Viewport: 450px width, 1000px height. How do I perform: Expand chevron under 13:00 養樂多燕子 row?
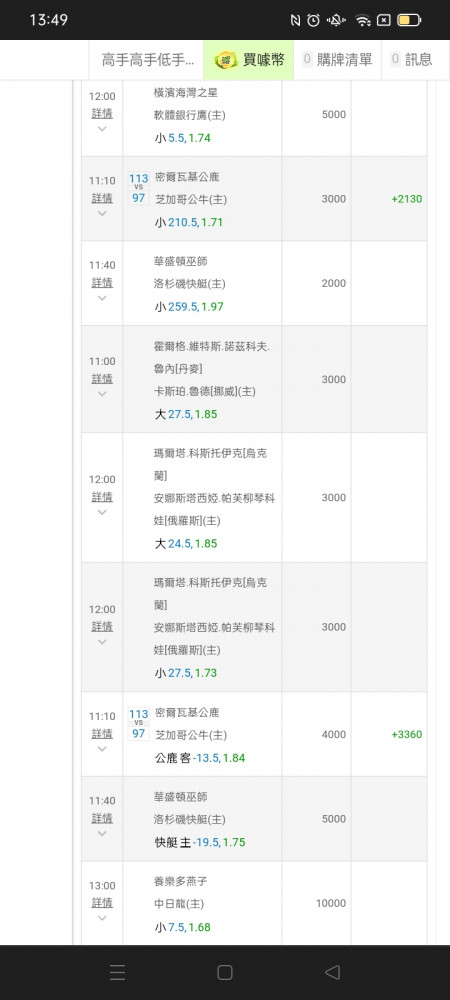coord(102,918)
